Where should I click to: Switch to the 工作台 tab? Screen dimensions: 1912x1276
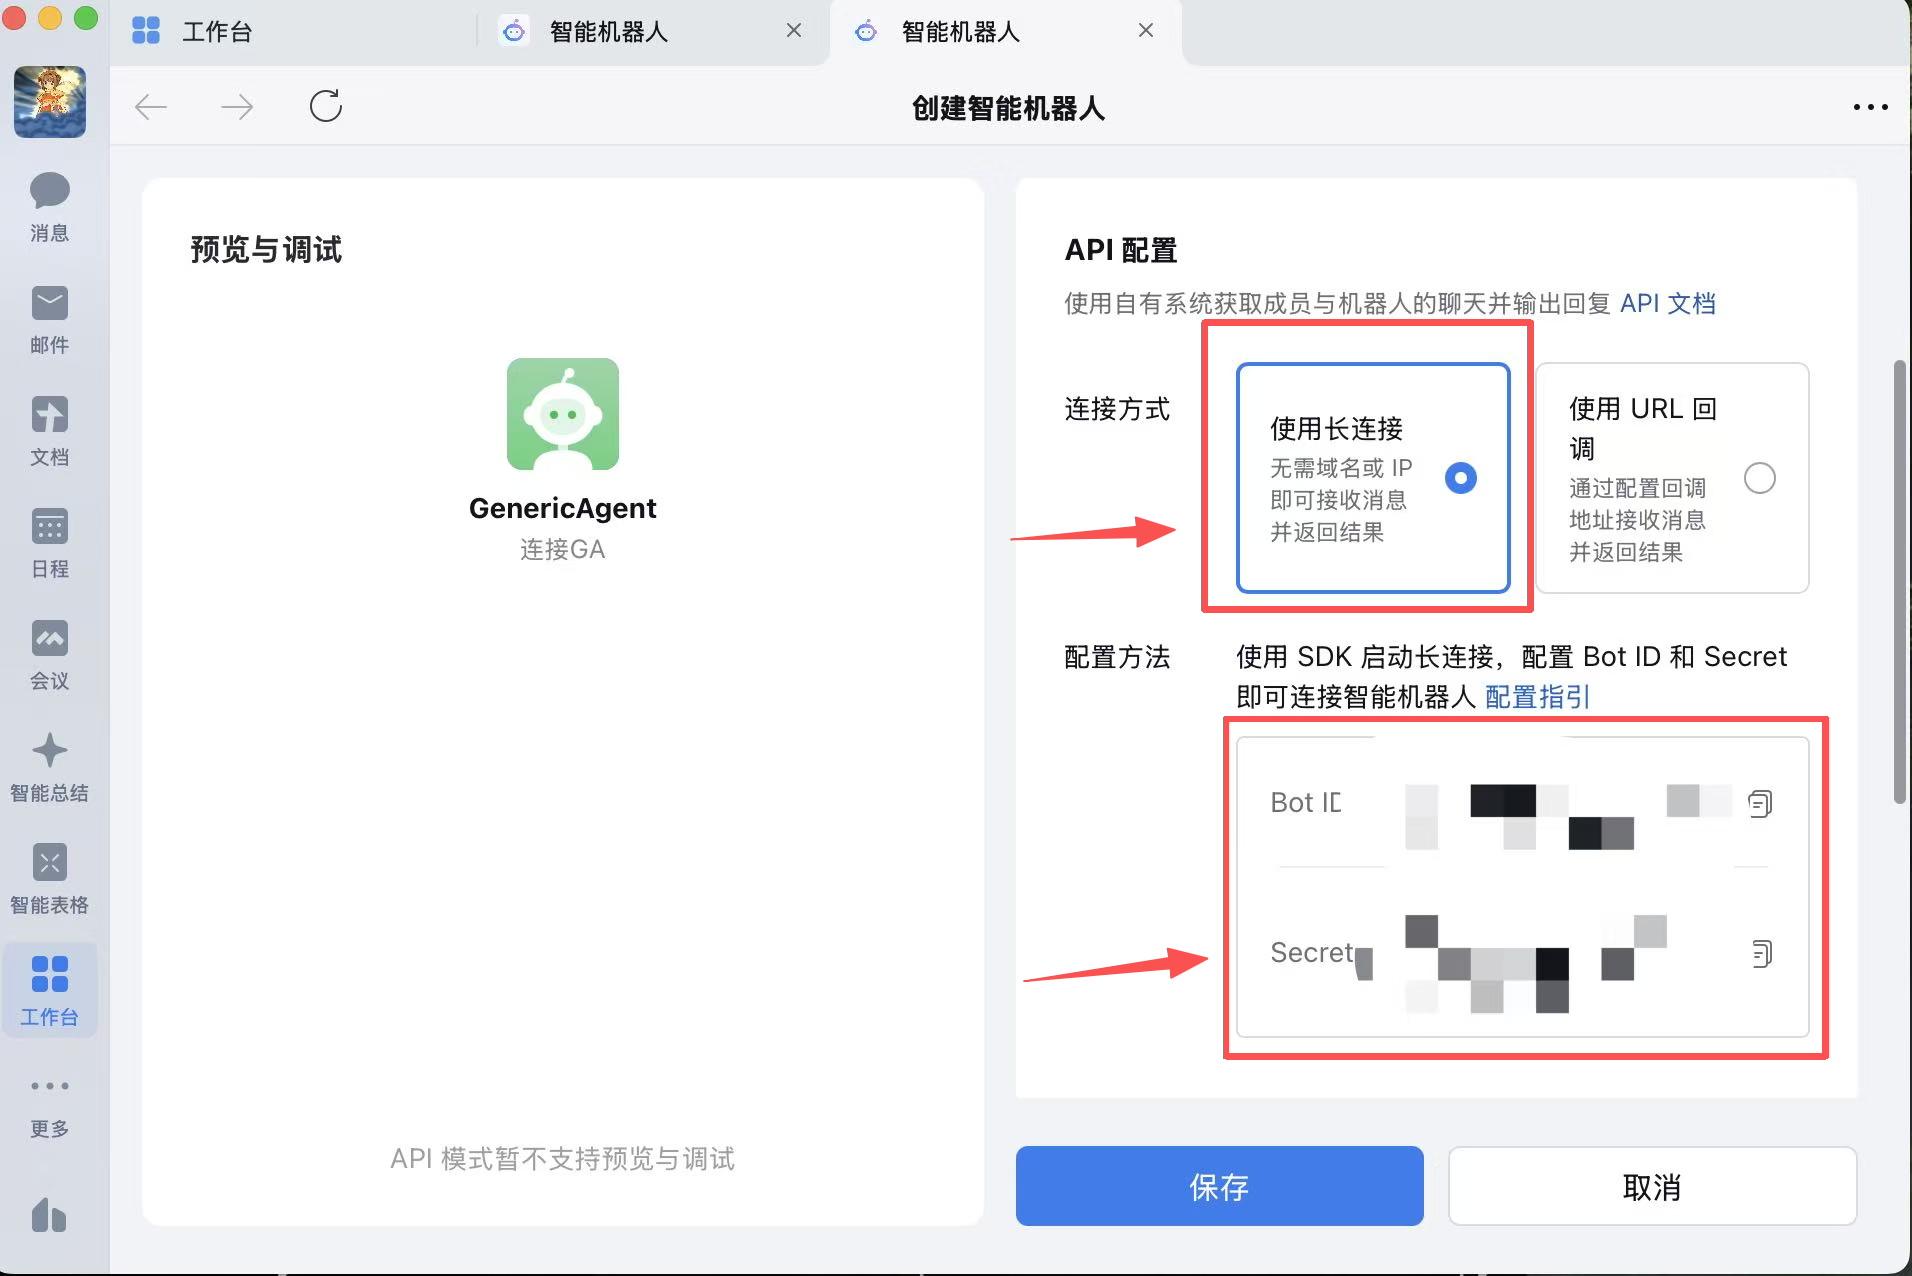216,32
